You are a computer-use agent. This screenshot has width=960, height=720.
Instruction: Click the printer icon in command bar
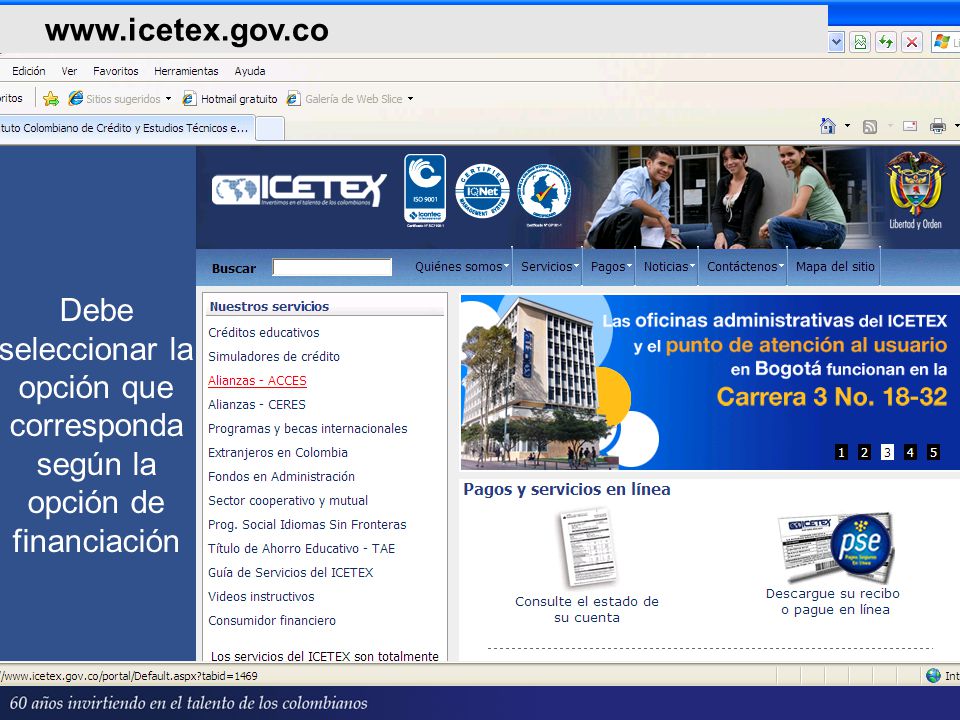938,127
